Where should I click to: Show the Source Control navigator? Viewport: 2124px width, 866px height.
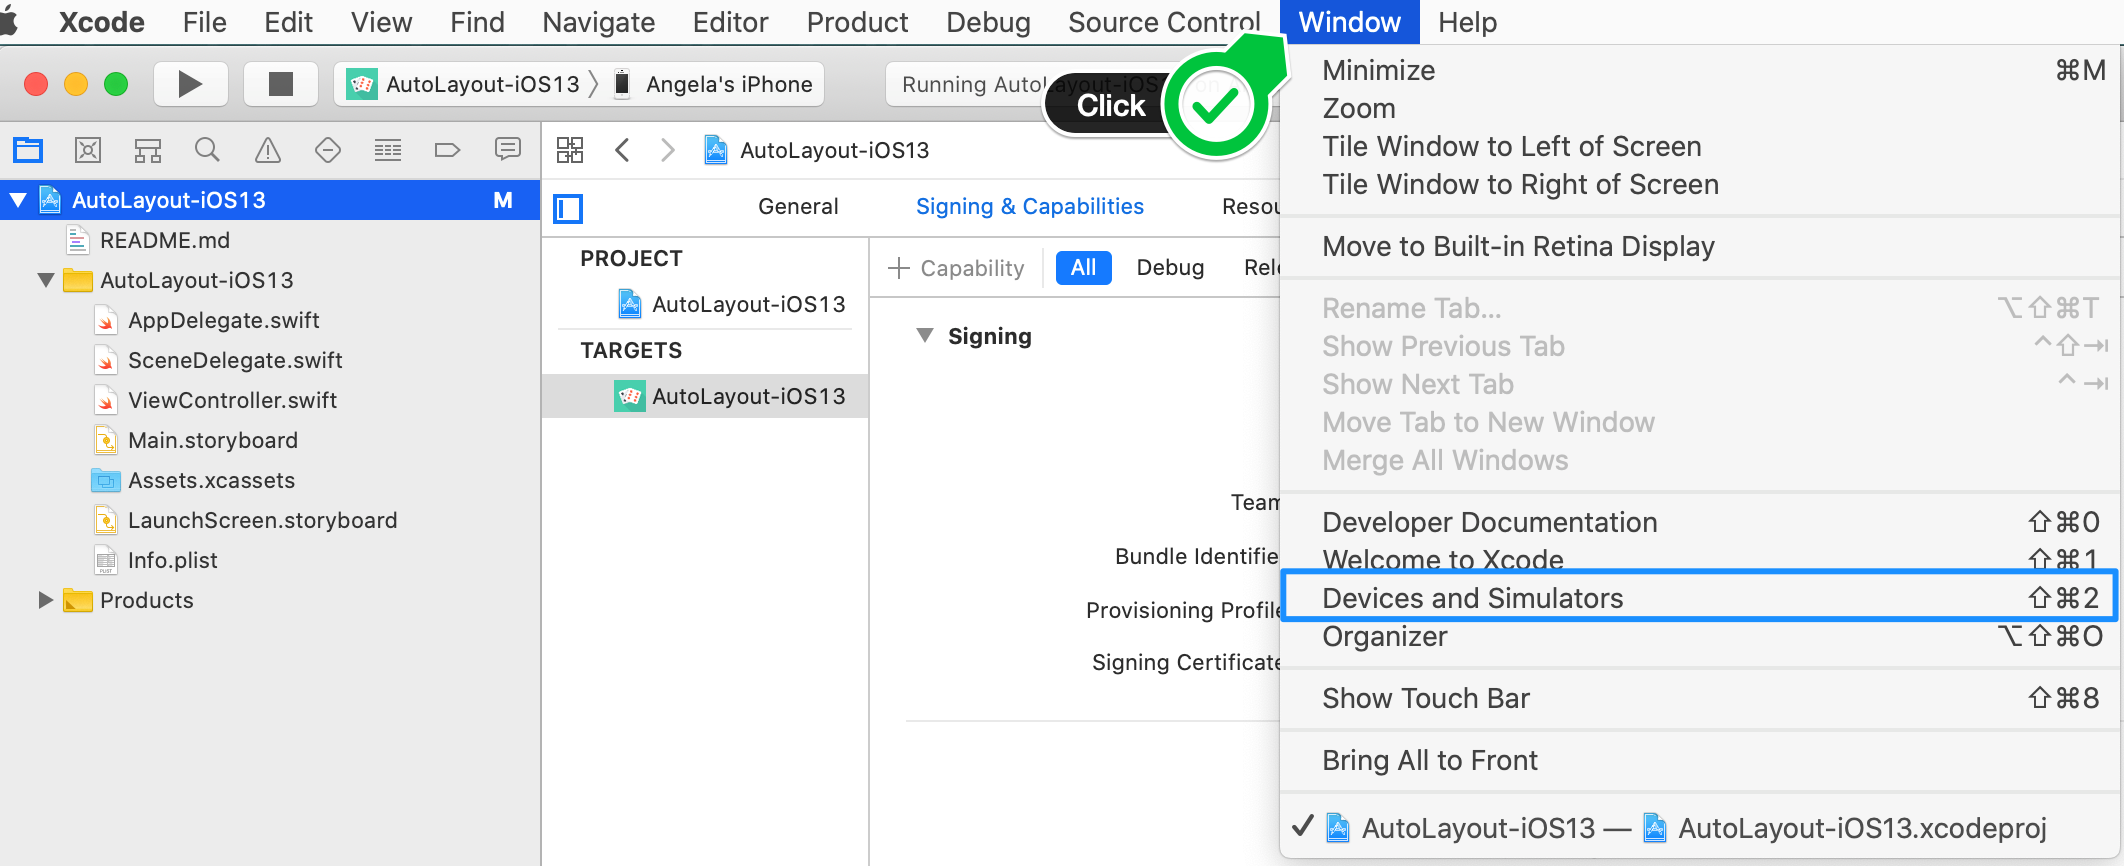coord(88,150)
